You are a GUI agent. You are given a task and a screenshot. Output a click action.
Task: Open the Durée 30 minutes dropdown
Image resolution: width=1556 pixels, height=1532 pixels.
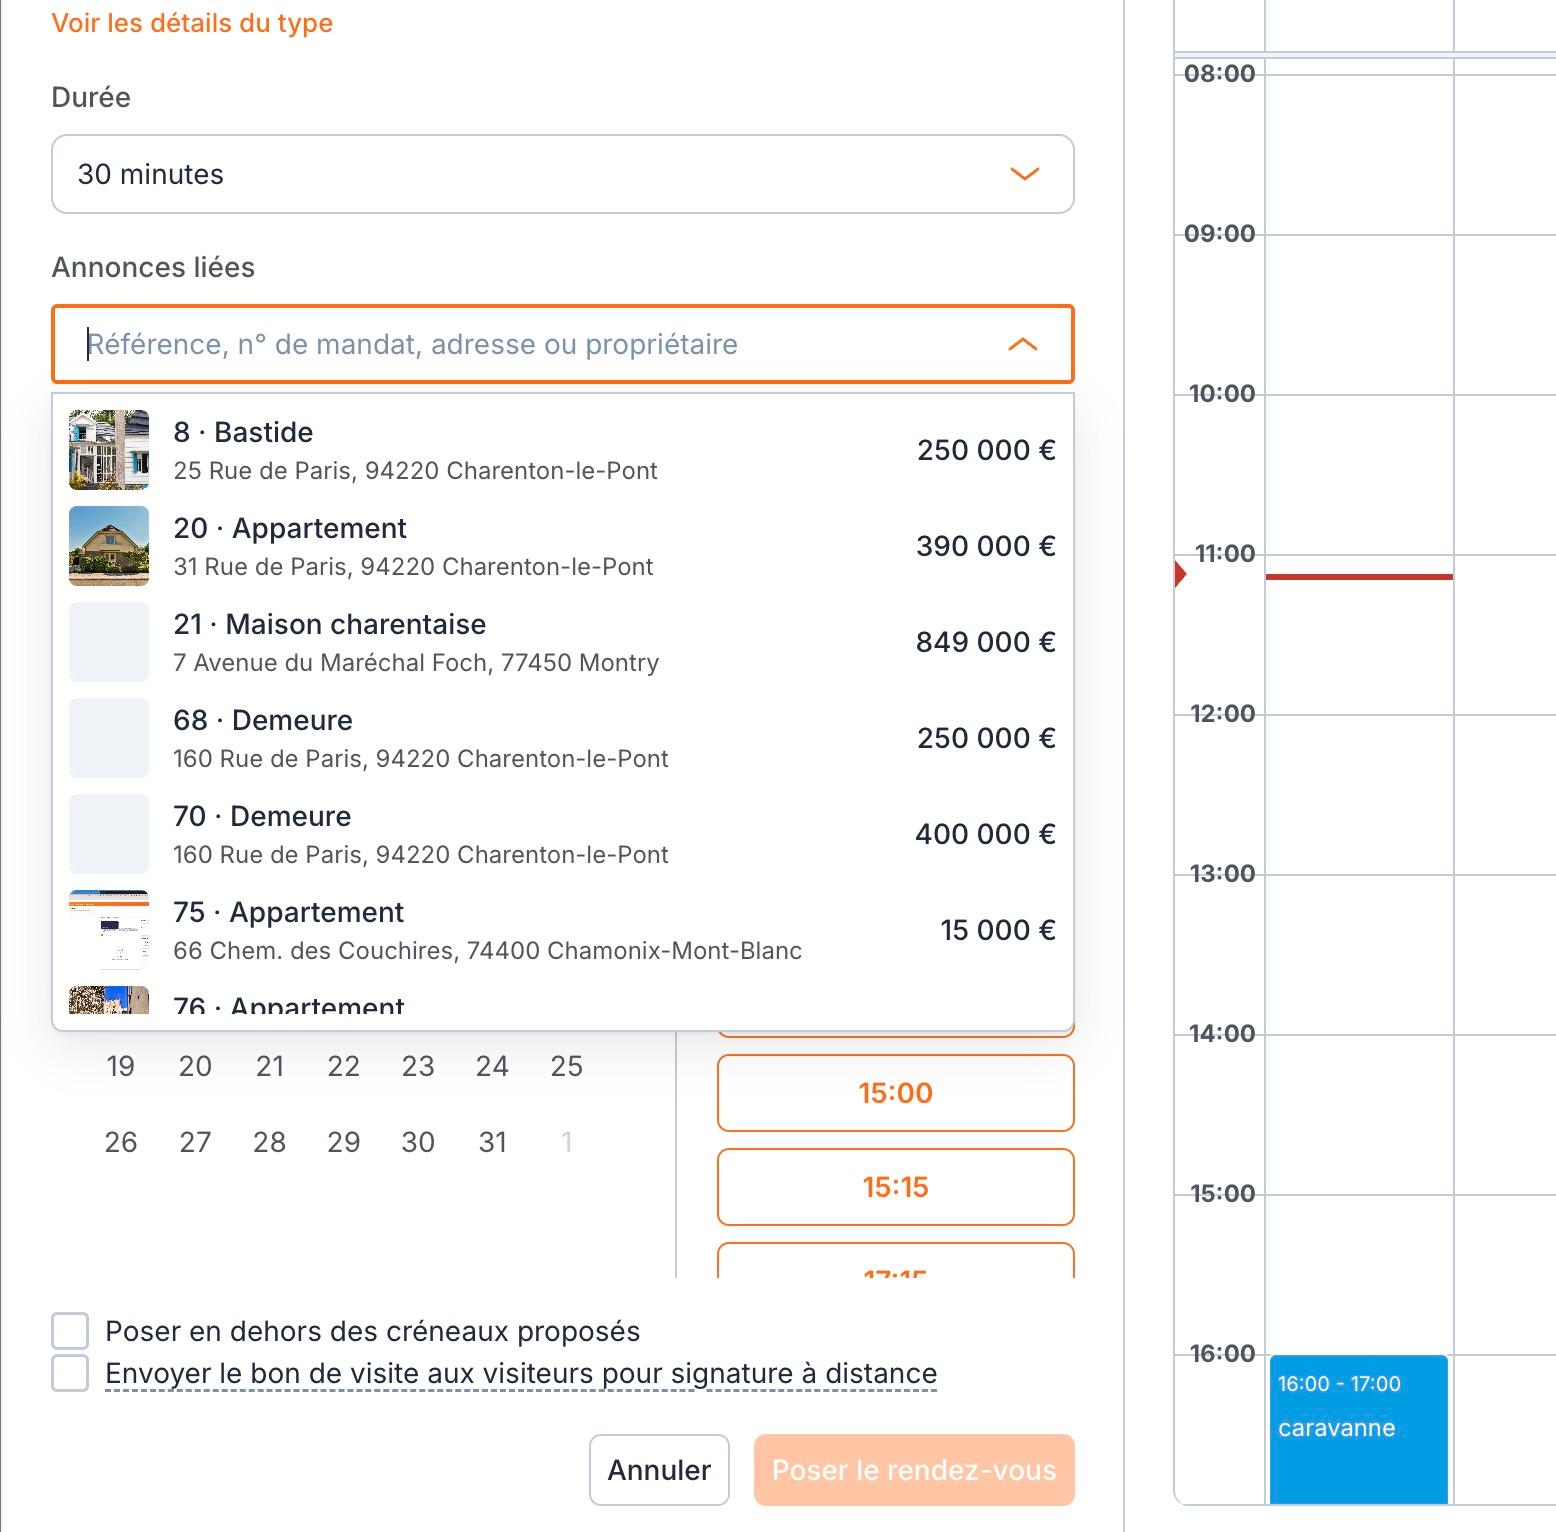pos(563,174)
